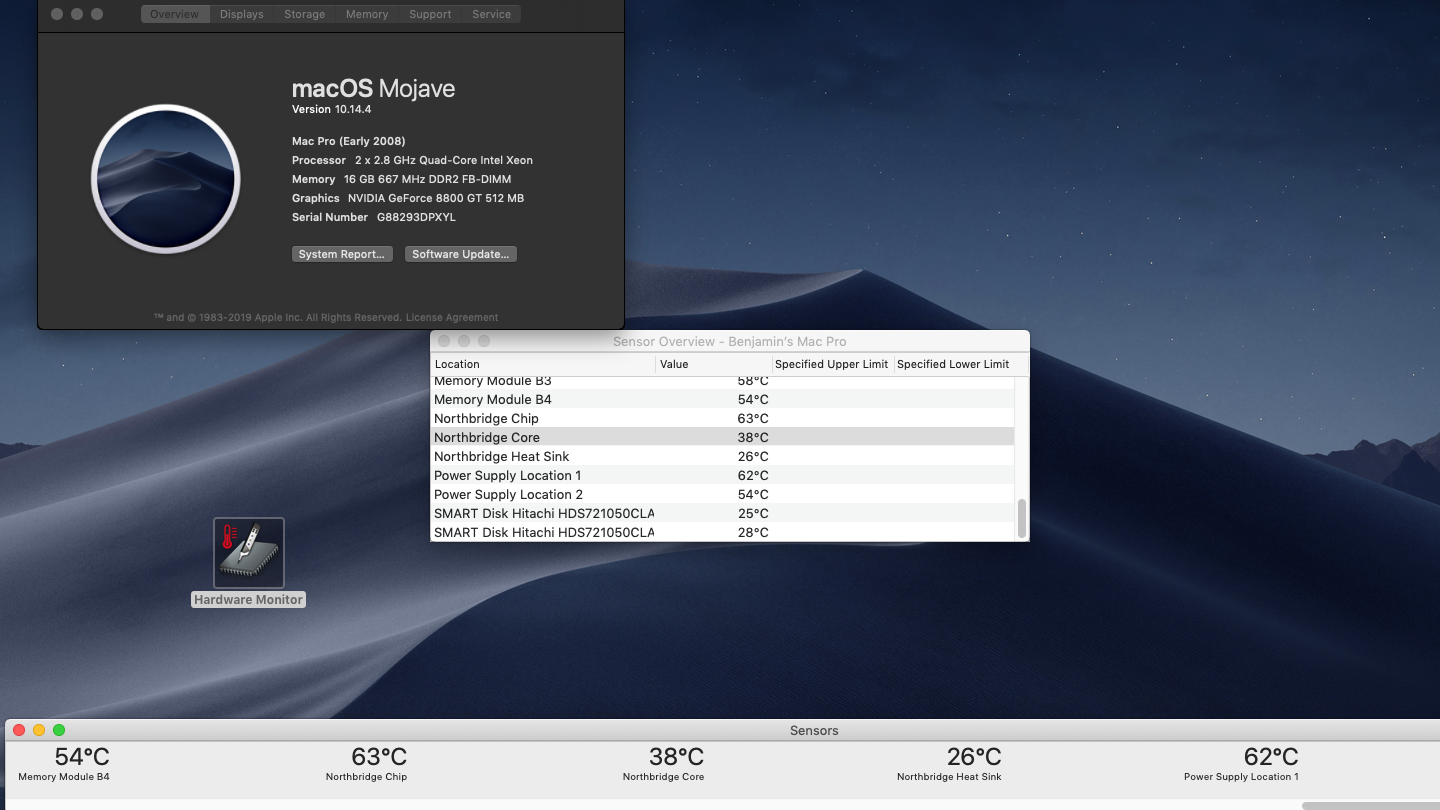Select the Power Supply Location 2 row
1440x810 pixels.
click(722, 494)
